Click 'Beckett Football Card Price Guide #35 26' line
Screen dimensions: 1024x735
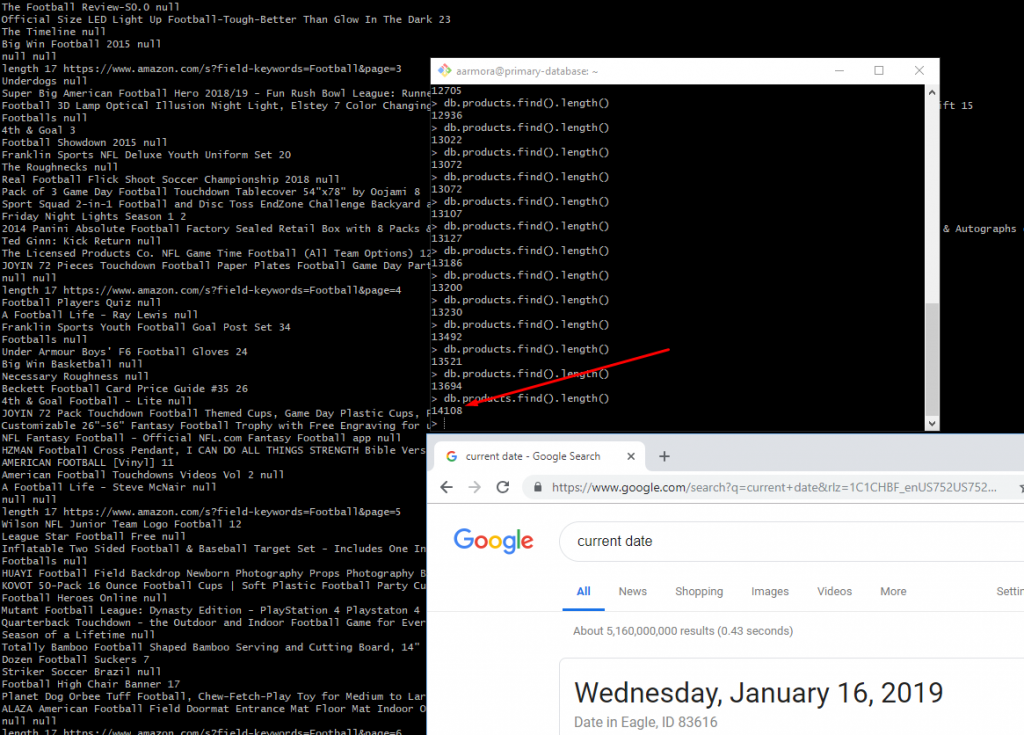click(x=125, y=388)
